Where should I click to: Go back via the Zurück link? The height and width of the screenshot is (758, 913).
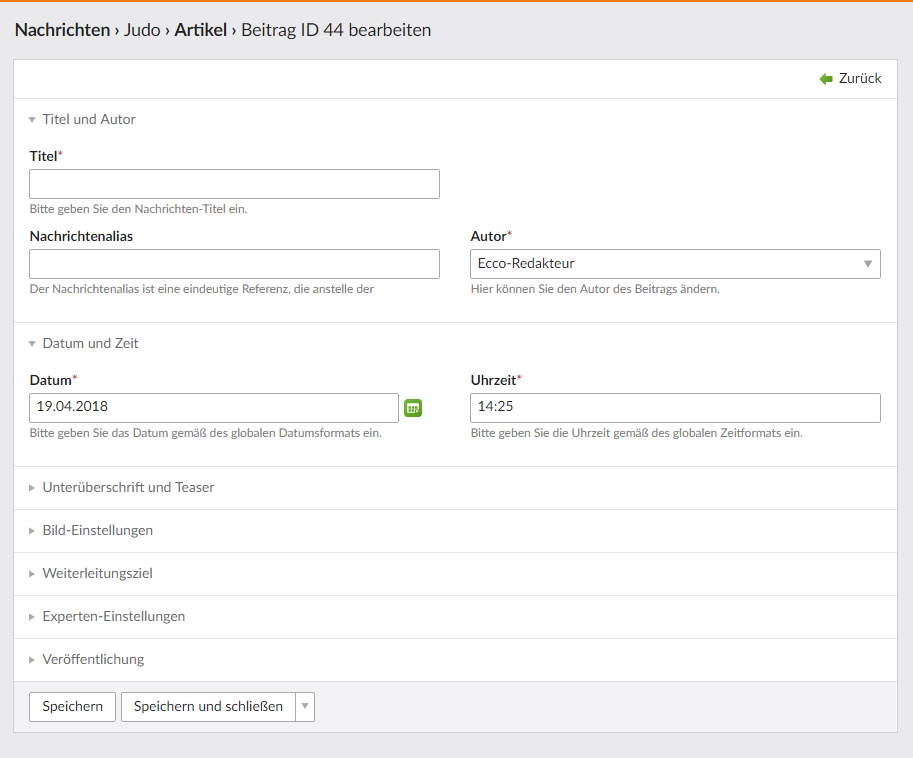(859, 79)
